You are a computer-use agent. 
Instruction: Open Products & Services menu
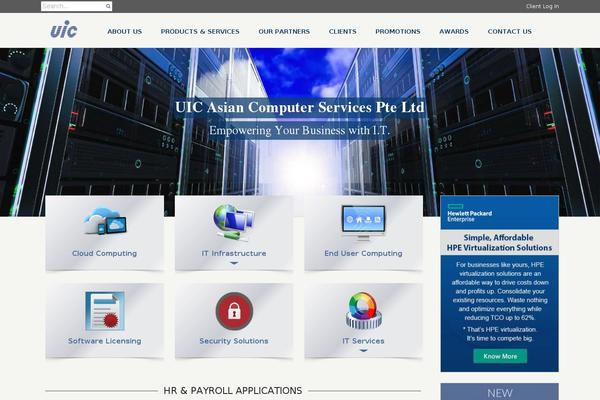click(200, 31)
